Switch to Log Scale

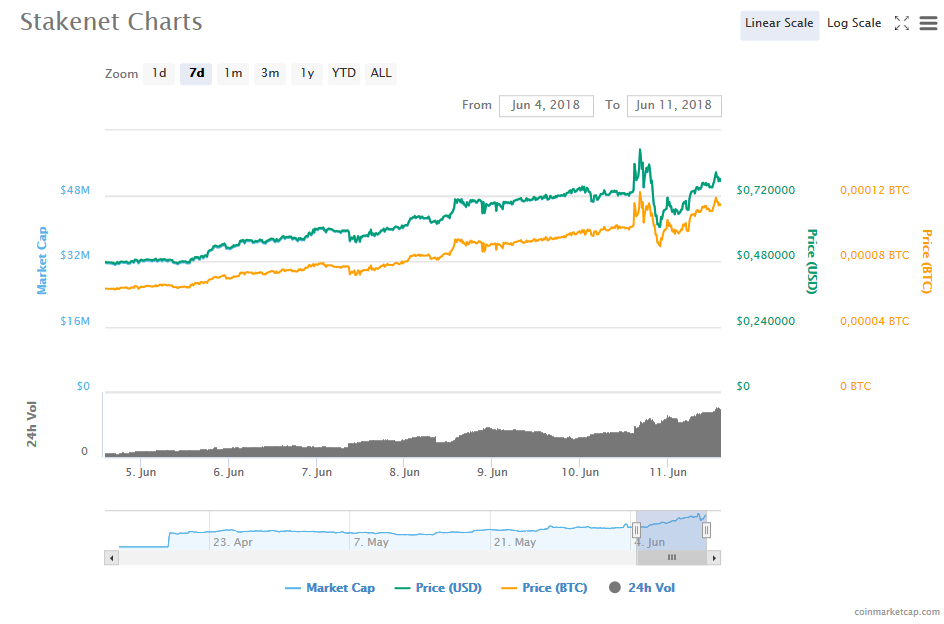click(854, 23)
